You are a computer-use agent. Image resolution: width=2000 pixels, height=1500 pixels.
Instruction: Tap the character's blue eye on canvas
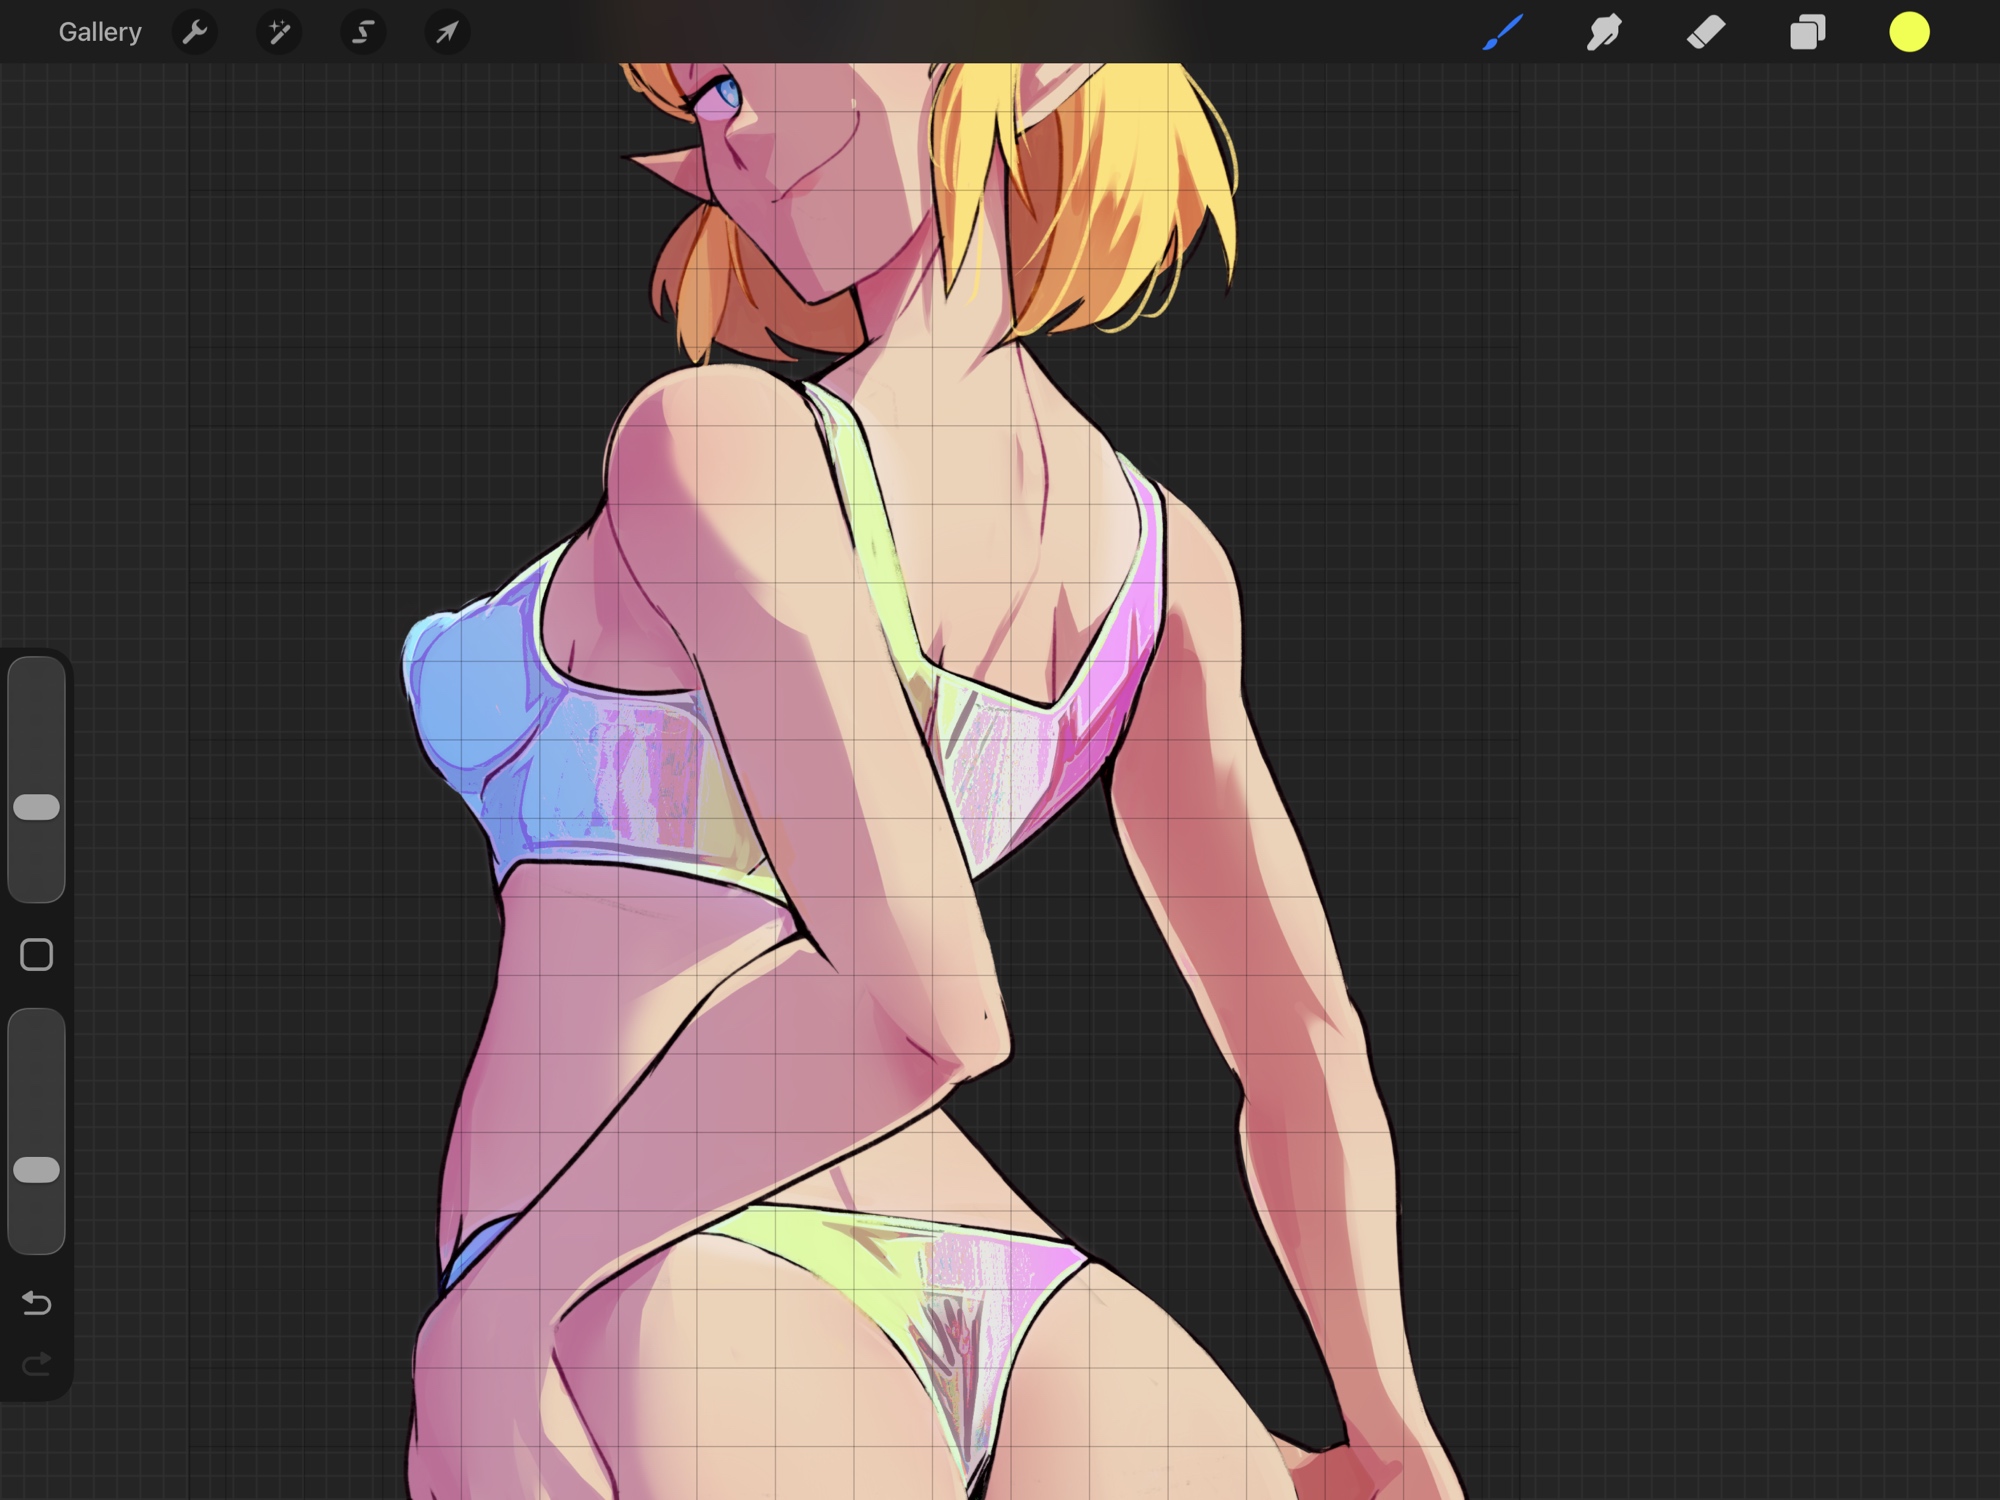coord(727,95)
